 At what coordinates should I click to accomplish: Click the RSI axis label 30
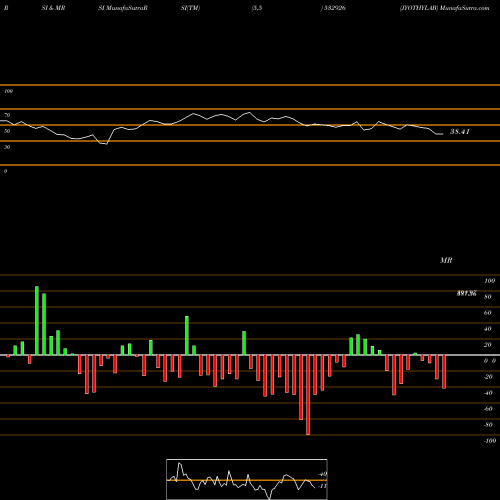tap(7, 147)
